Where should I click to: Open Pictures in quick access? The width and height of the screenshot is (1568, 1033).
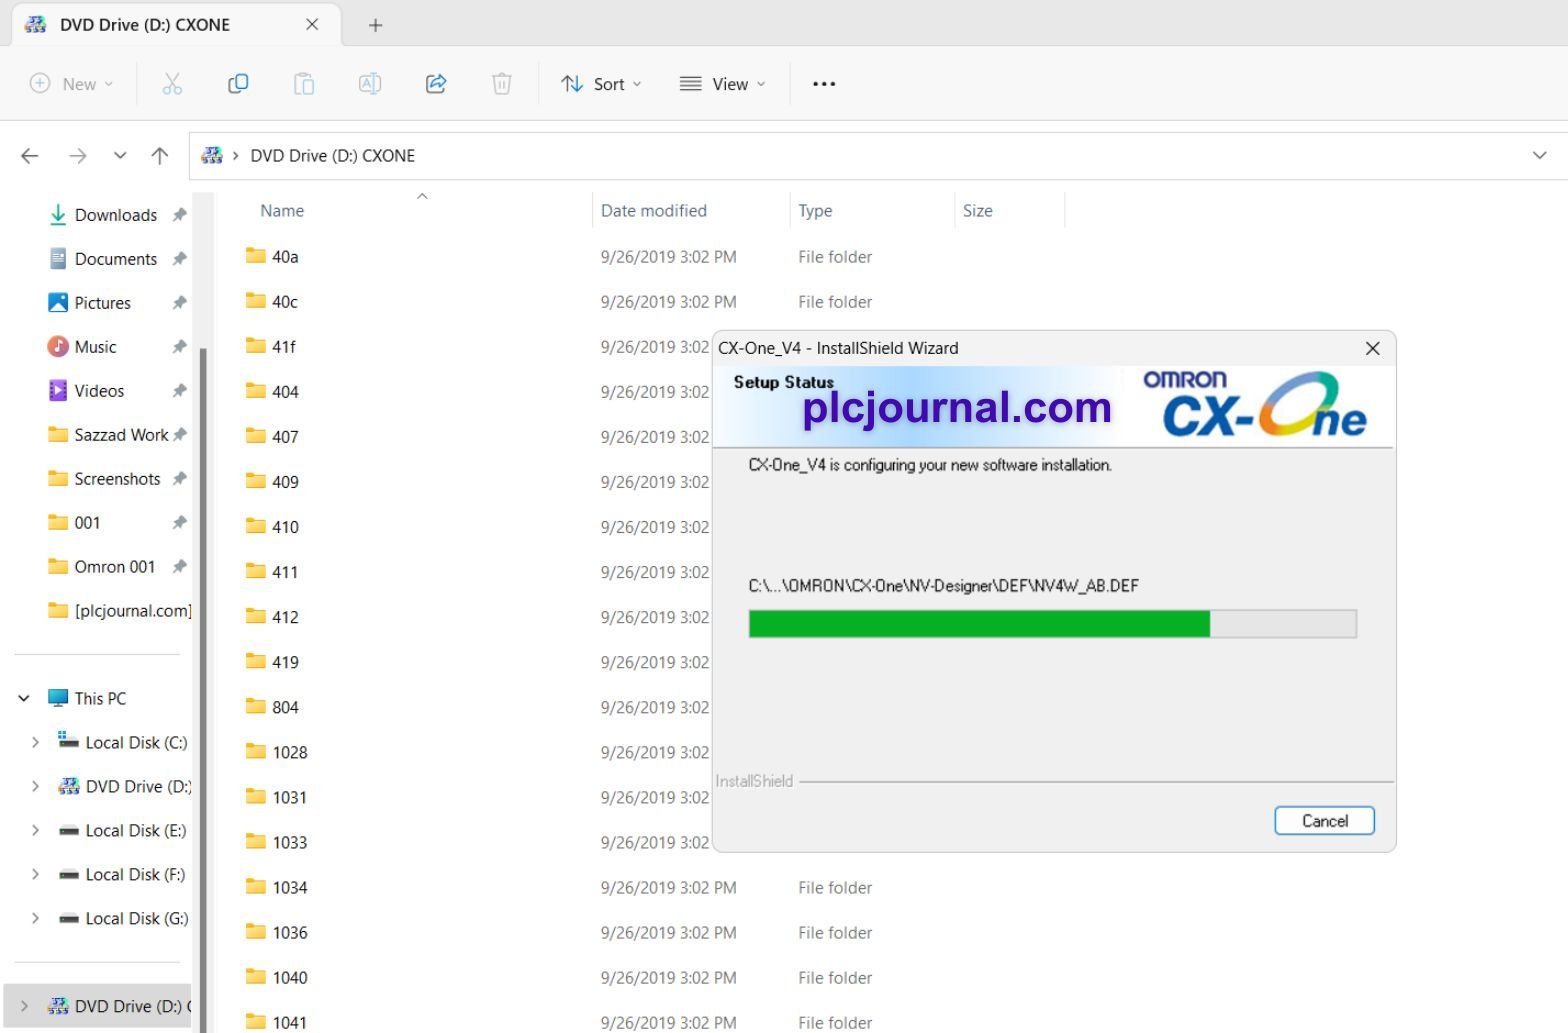point(103,303)
